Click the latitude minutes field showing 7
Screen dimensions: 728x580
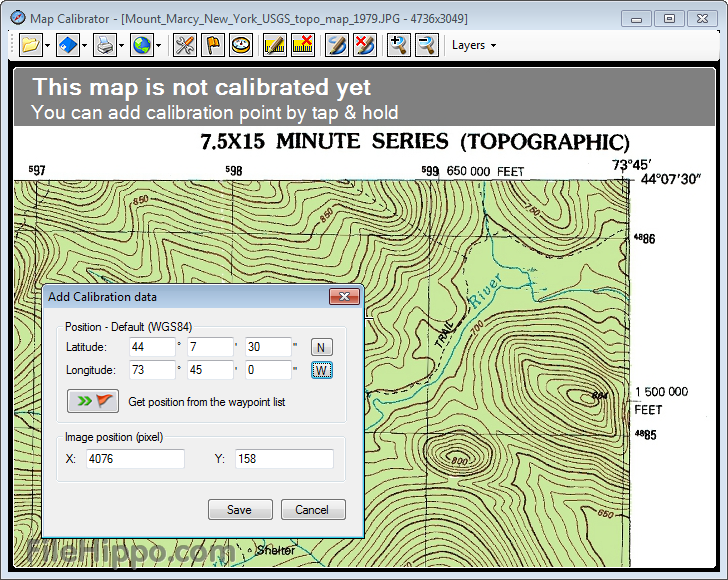[x=210, y=347]
